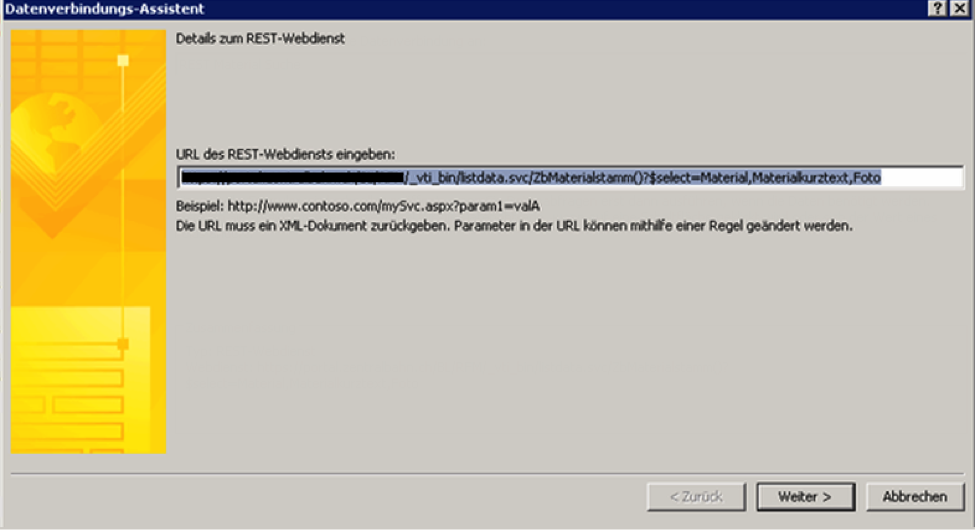This screenshot has width=975, height=530.
Task: Click the globe graphic in wizard sidebar
Action: (53, 124)
